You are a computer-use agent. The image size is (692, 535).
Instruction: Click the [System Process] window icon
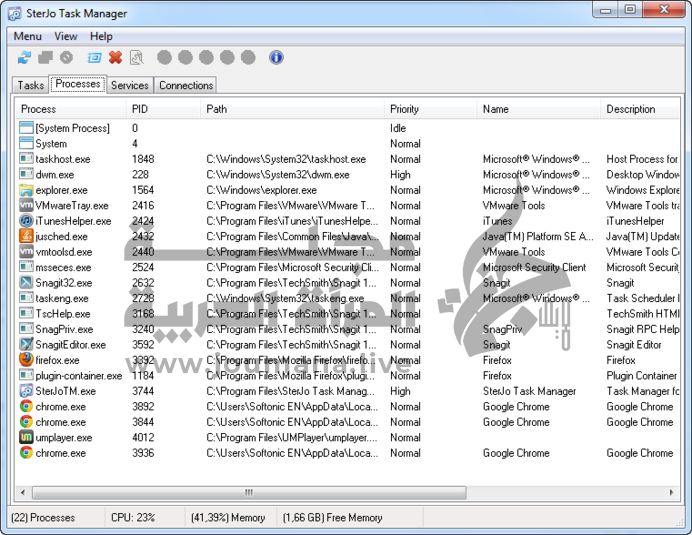tap(26, 128)
